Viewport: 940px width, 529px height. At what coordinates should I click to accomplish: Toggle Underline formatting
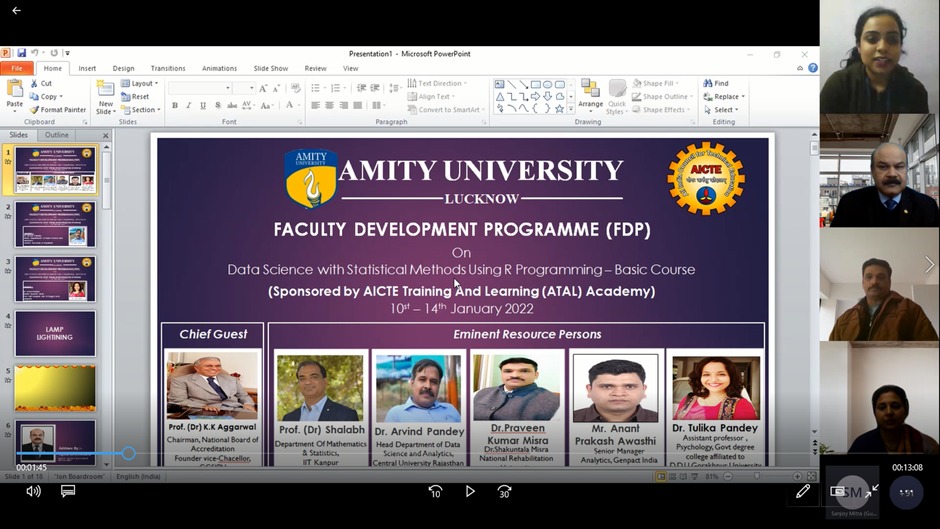(203, 106)
